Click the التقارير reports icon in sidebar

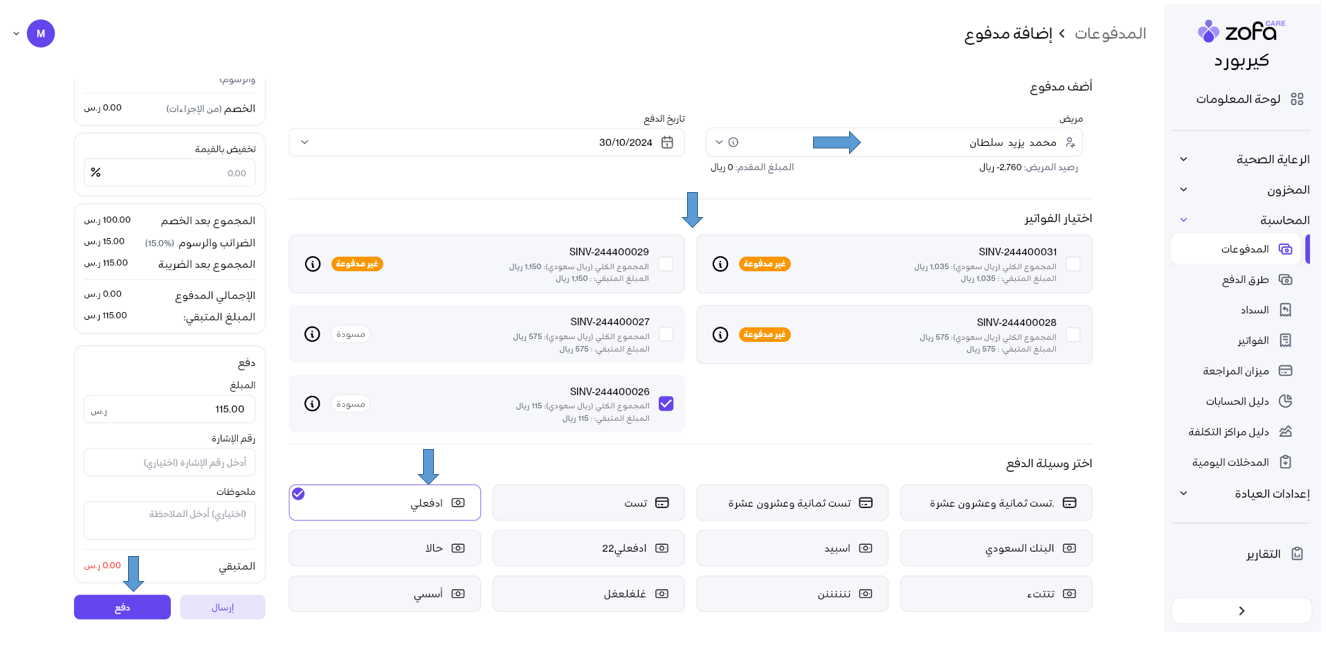[1297, 554]
